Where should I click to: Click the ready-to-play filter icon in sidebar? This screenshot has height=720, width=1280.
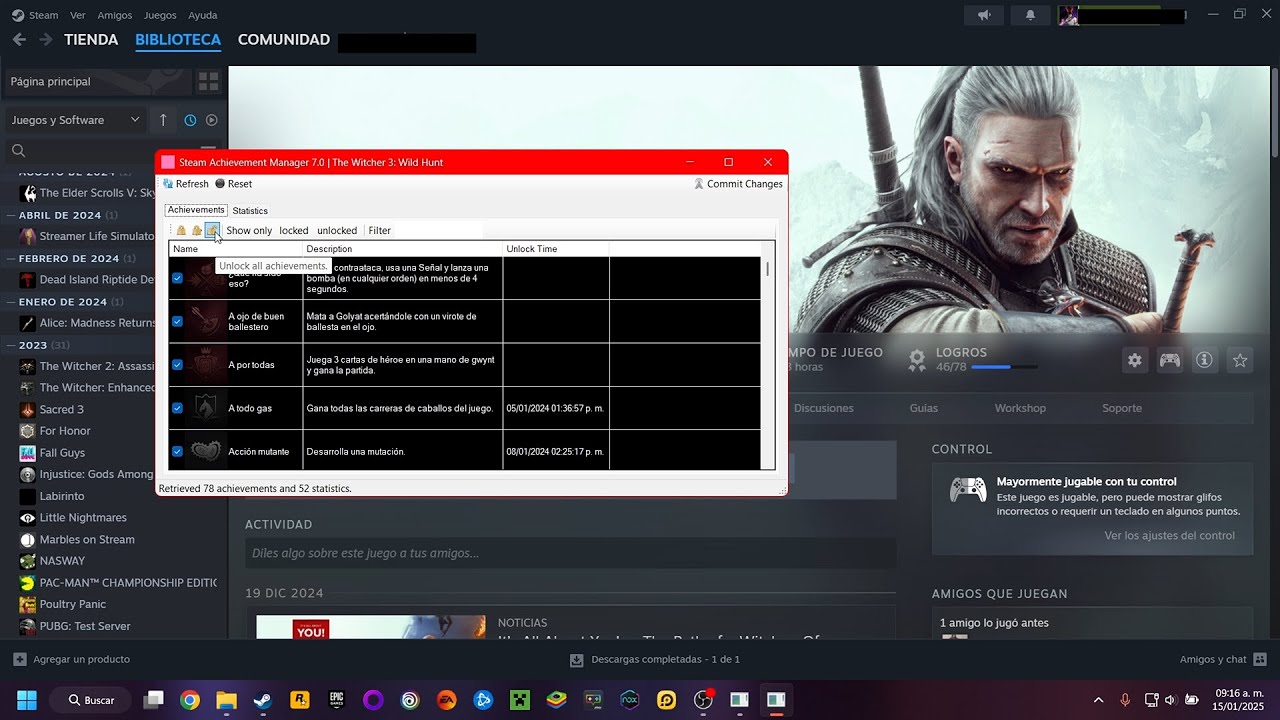click(212, 120)
